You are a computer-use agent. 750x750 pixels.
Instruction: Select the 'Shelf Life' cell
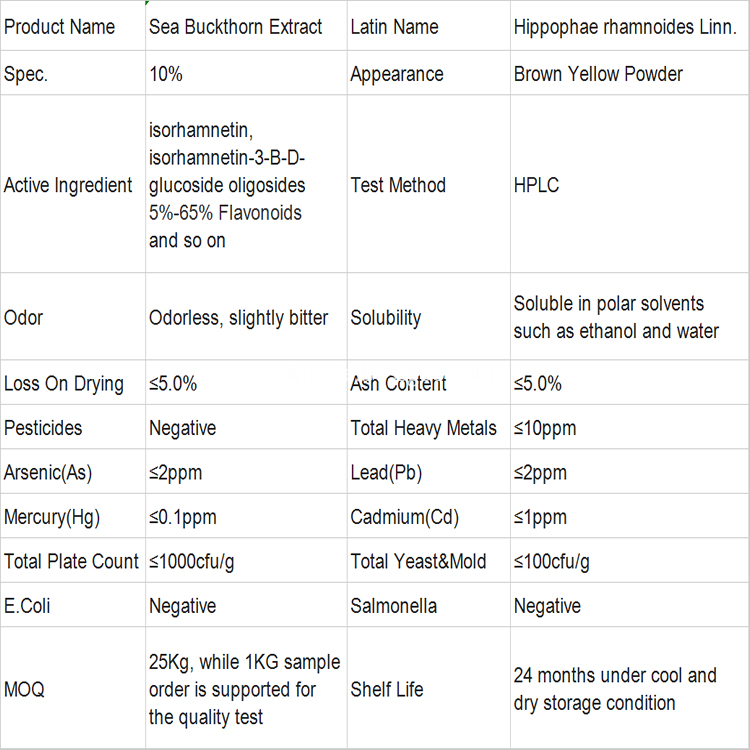[387, 689]
